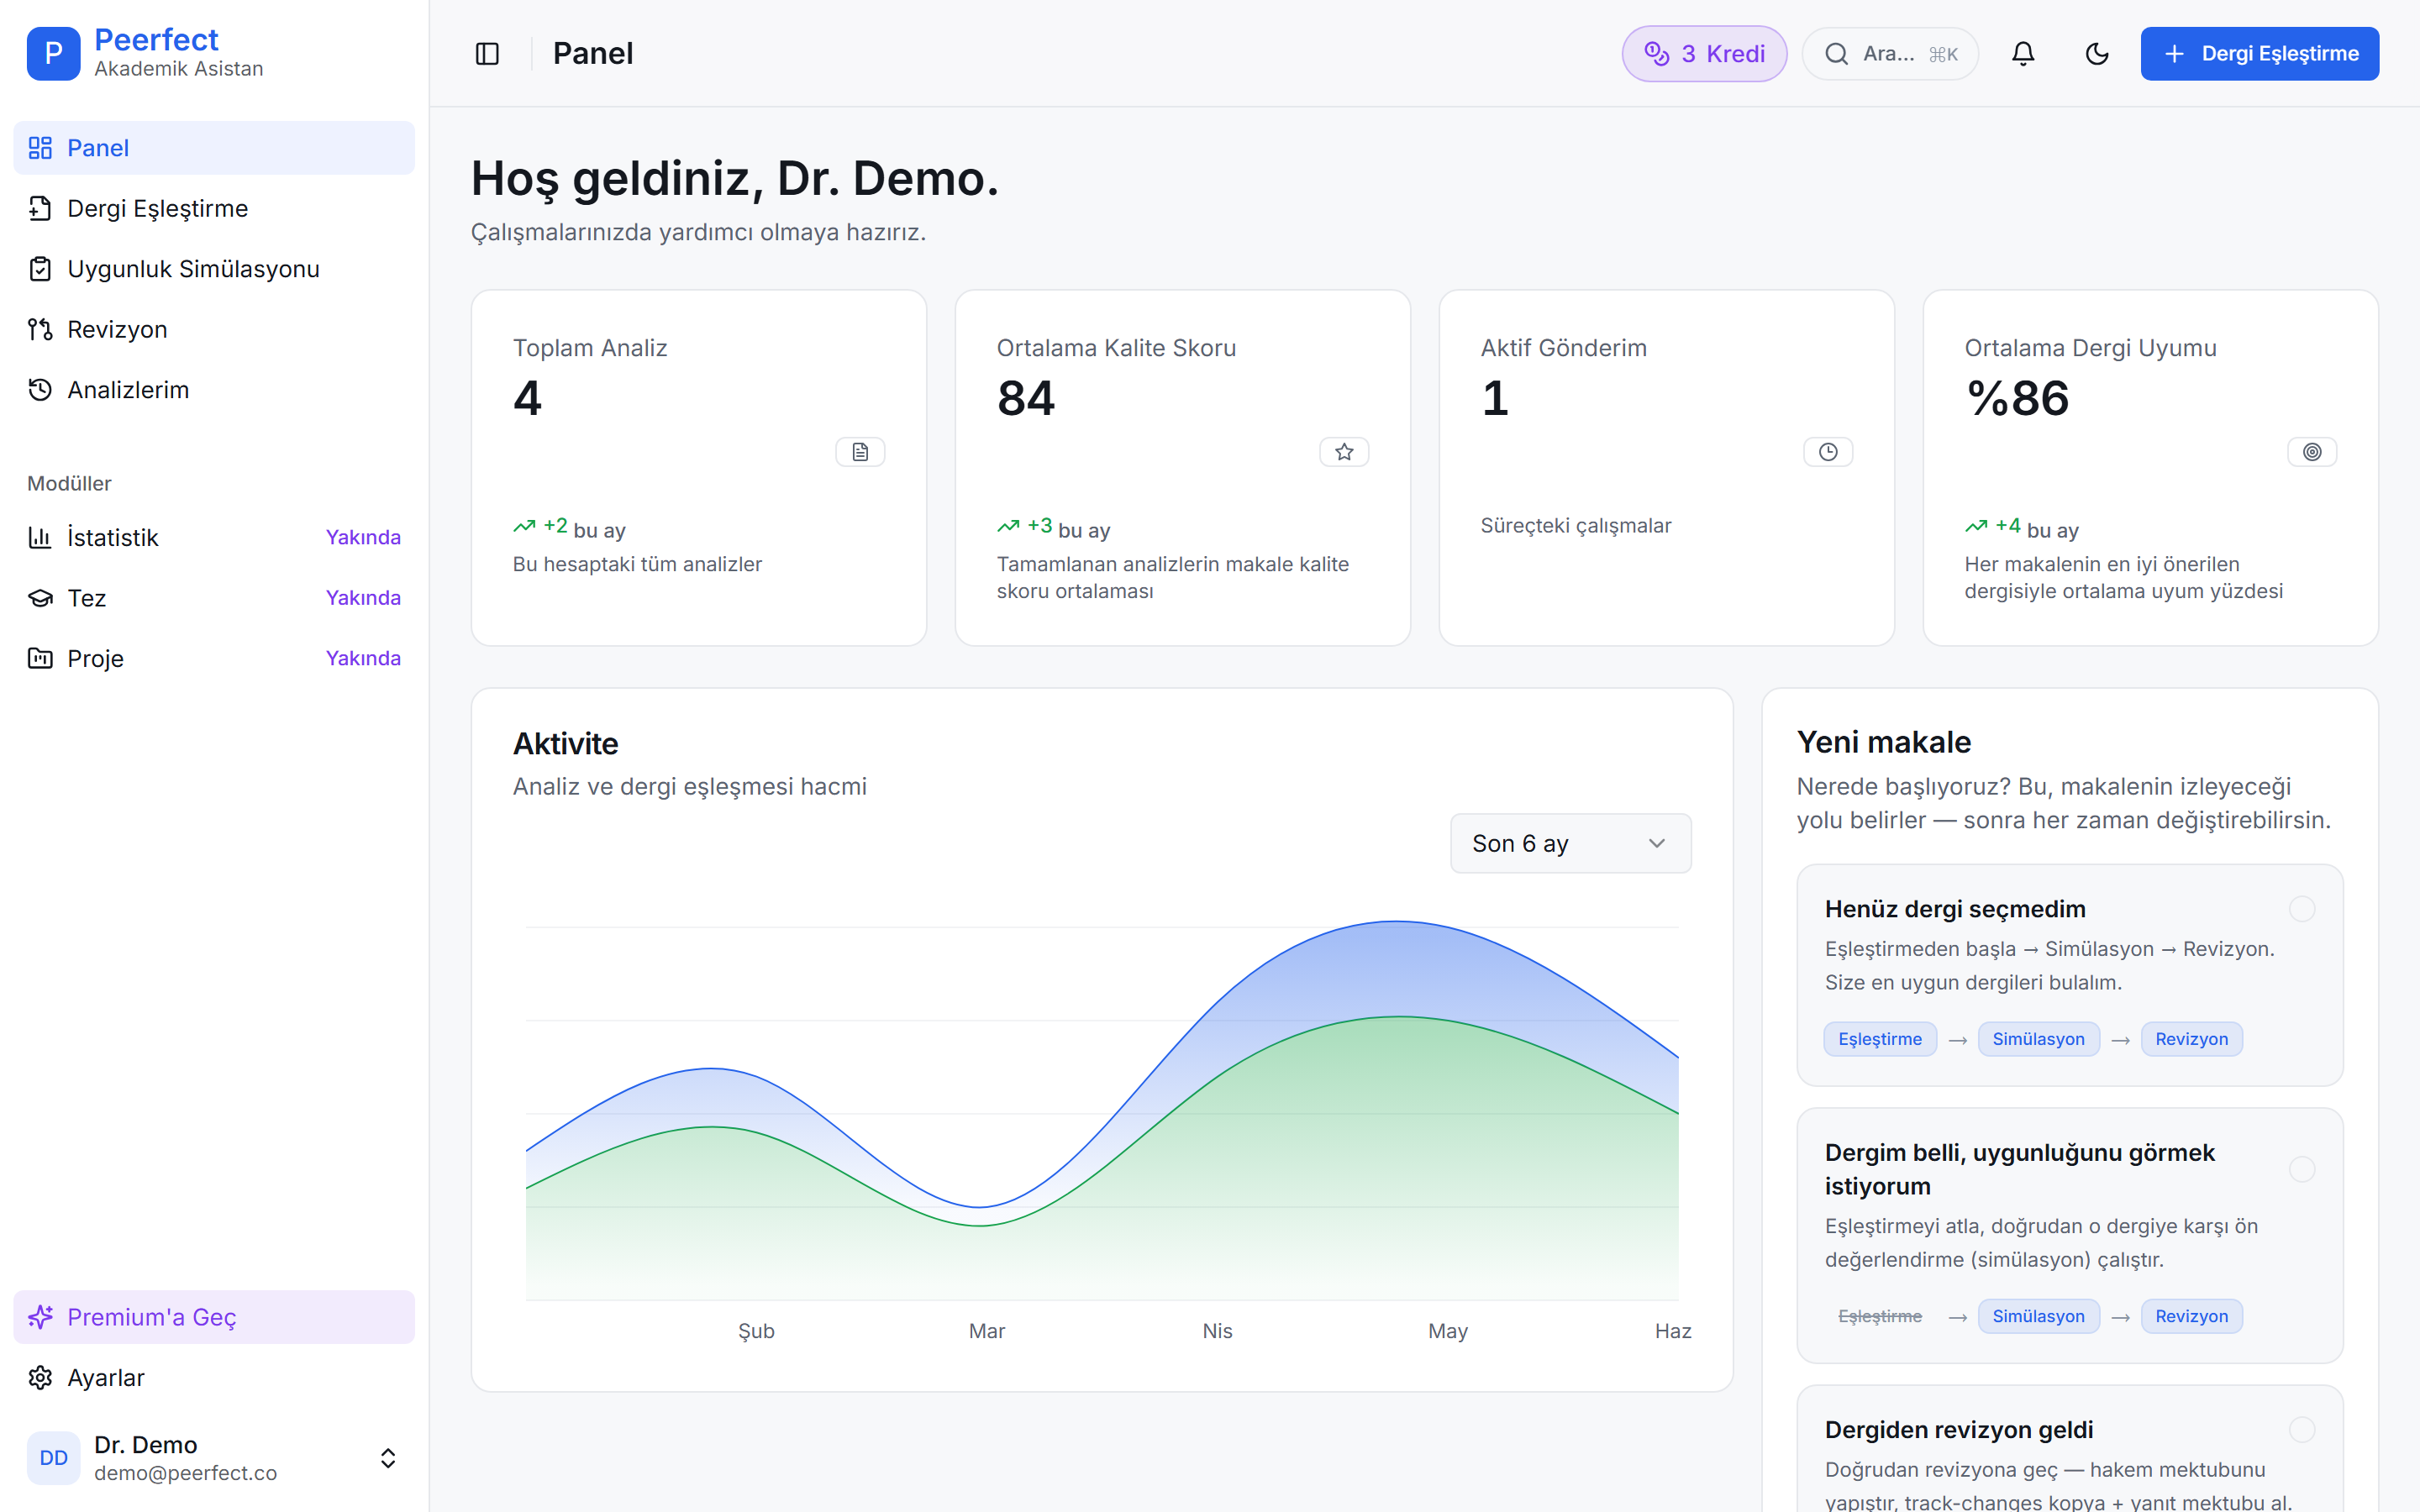2420x1512 pixels.
Task: Click the plus icon on Dergi Eşleştirme button
Action: point(2174,54)
